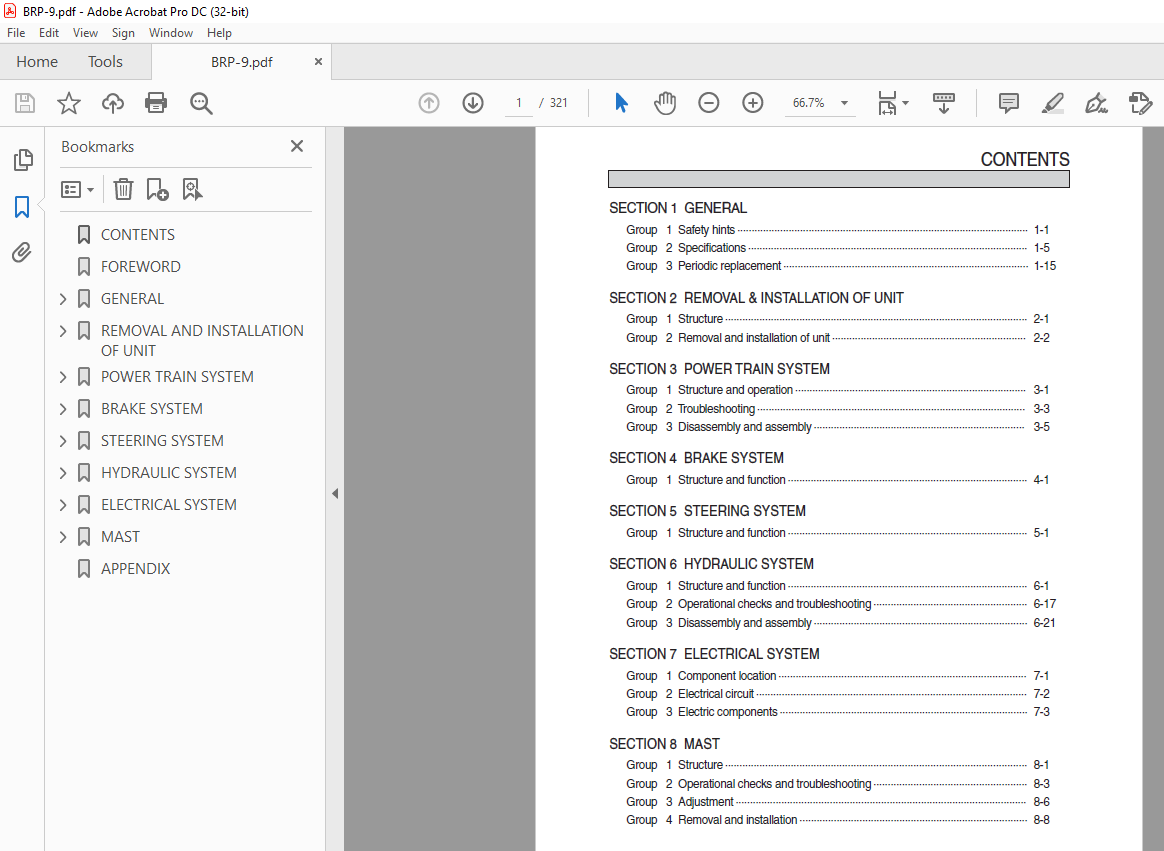Image resolution: width=1164 pixels, height=851 pixels.
Task: Open the Find text magnifier tool
Action: click(200, 103)
